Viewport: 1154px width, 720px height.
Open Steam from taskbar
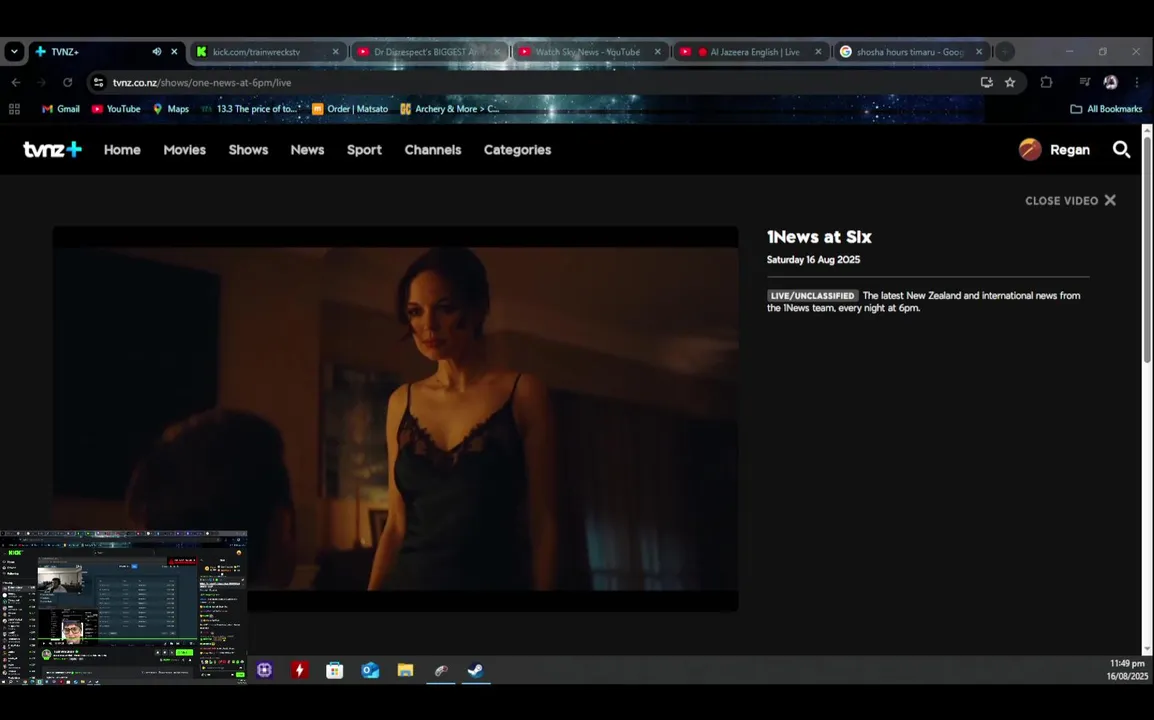[475, 670]
